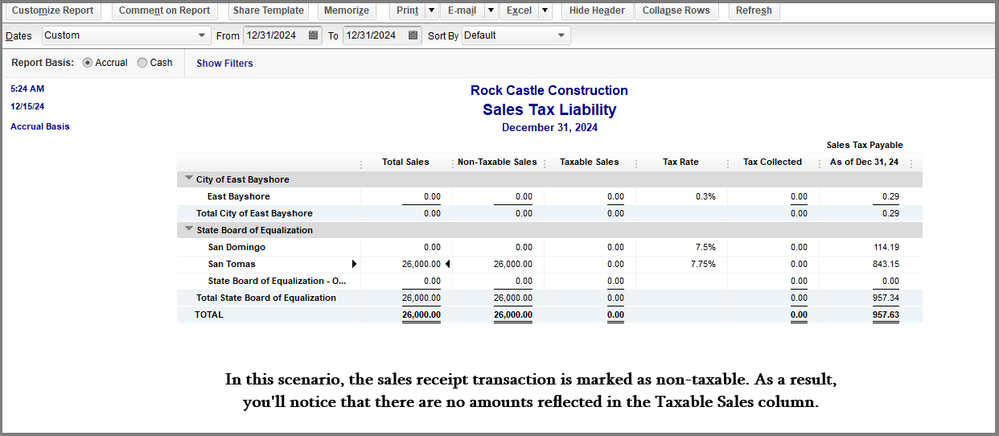Select the Cash report basis
The height and width of the screenshot is (436, 999).
(143, 62)
